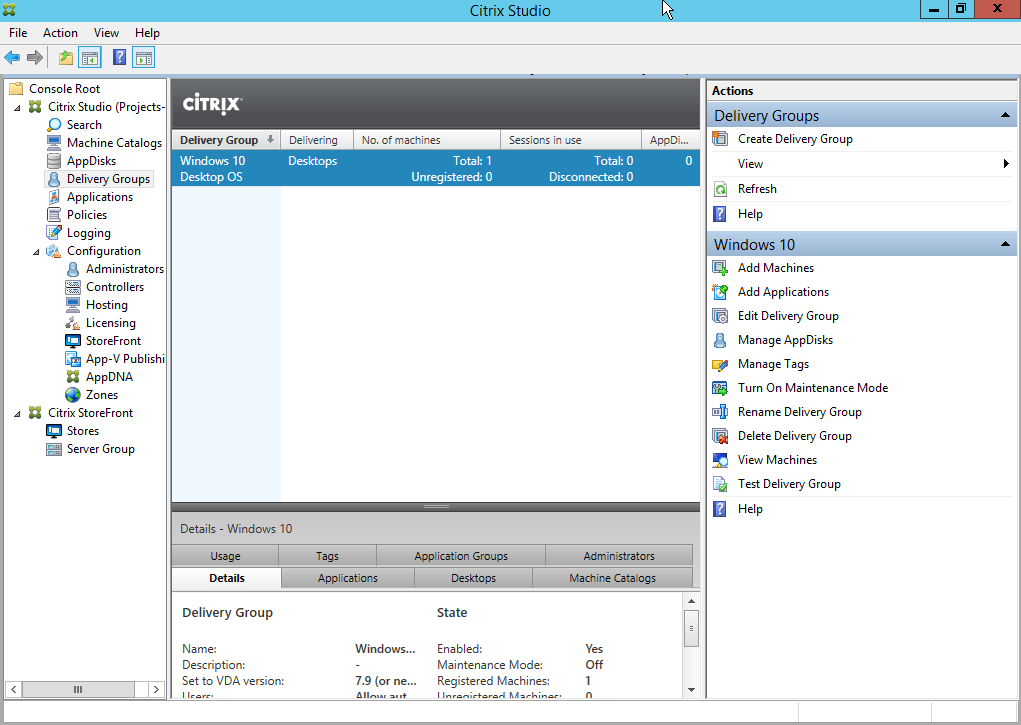Click Manage Tags action

pos(773,364)
